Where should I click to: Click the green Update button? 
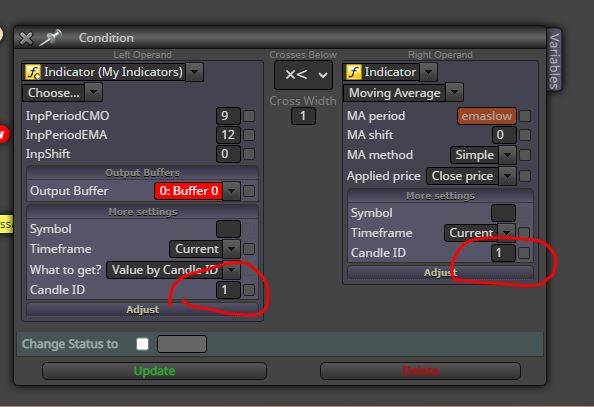[155, 371]
